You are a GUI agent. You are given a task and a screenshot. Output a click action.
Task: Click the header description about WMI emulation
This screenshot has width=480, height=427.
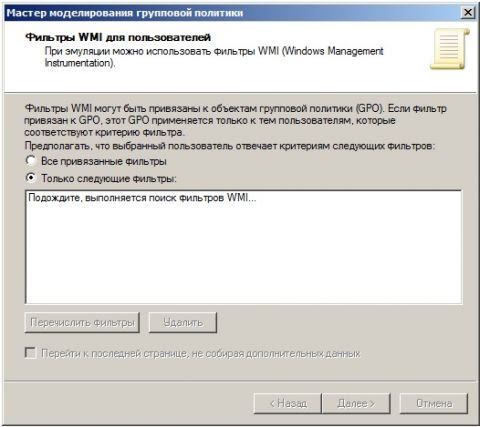pyautogui.click(x=214, y=57)
